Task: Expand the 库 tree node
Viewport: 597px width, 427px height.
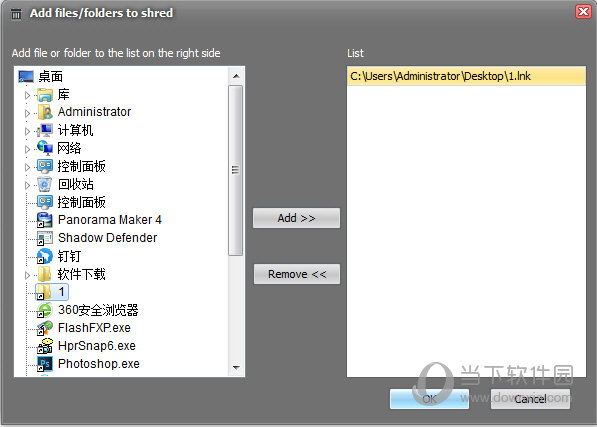Action: (x=27, y=95)
